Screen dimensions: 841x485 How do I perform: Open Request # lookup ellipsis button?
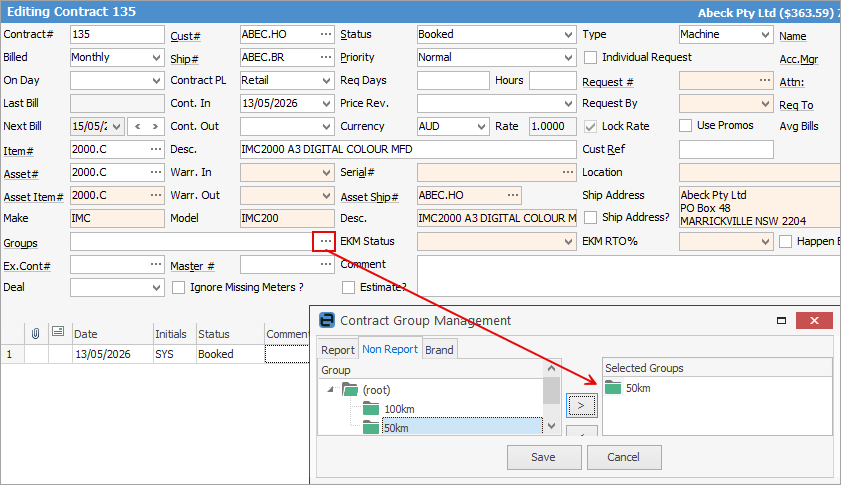[764, 80]
